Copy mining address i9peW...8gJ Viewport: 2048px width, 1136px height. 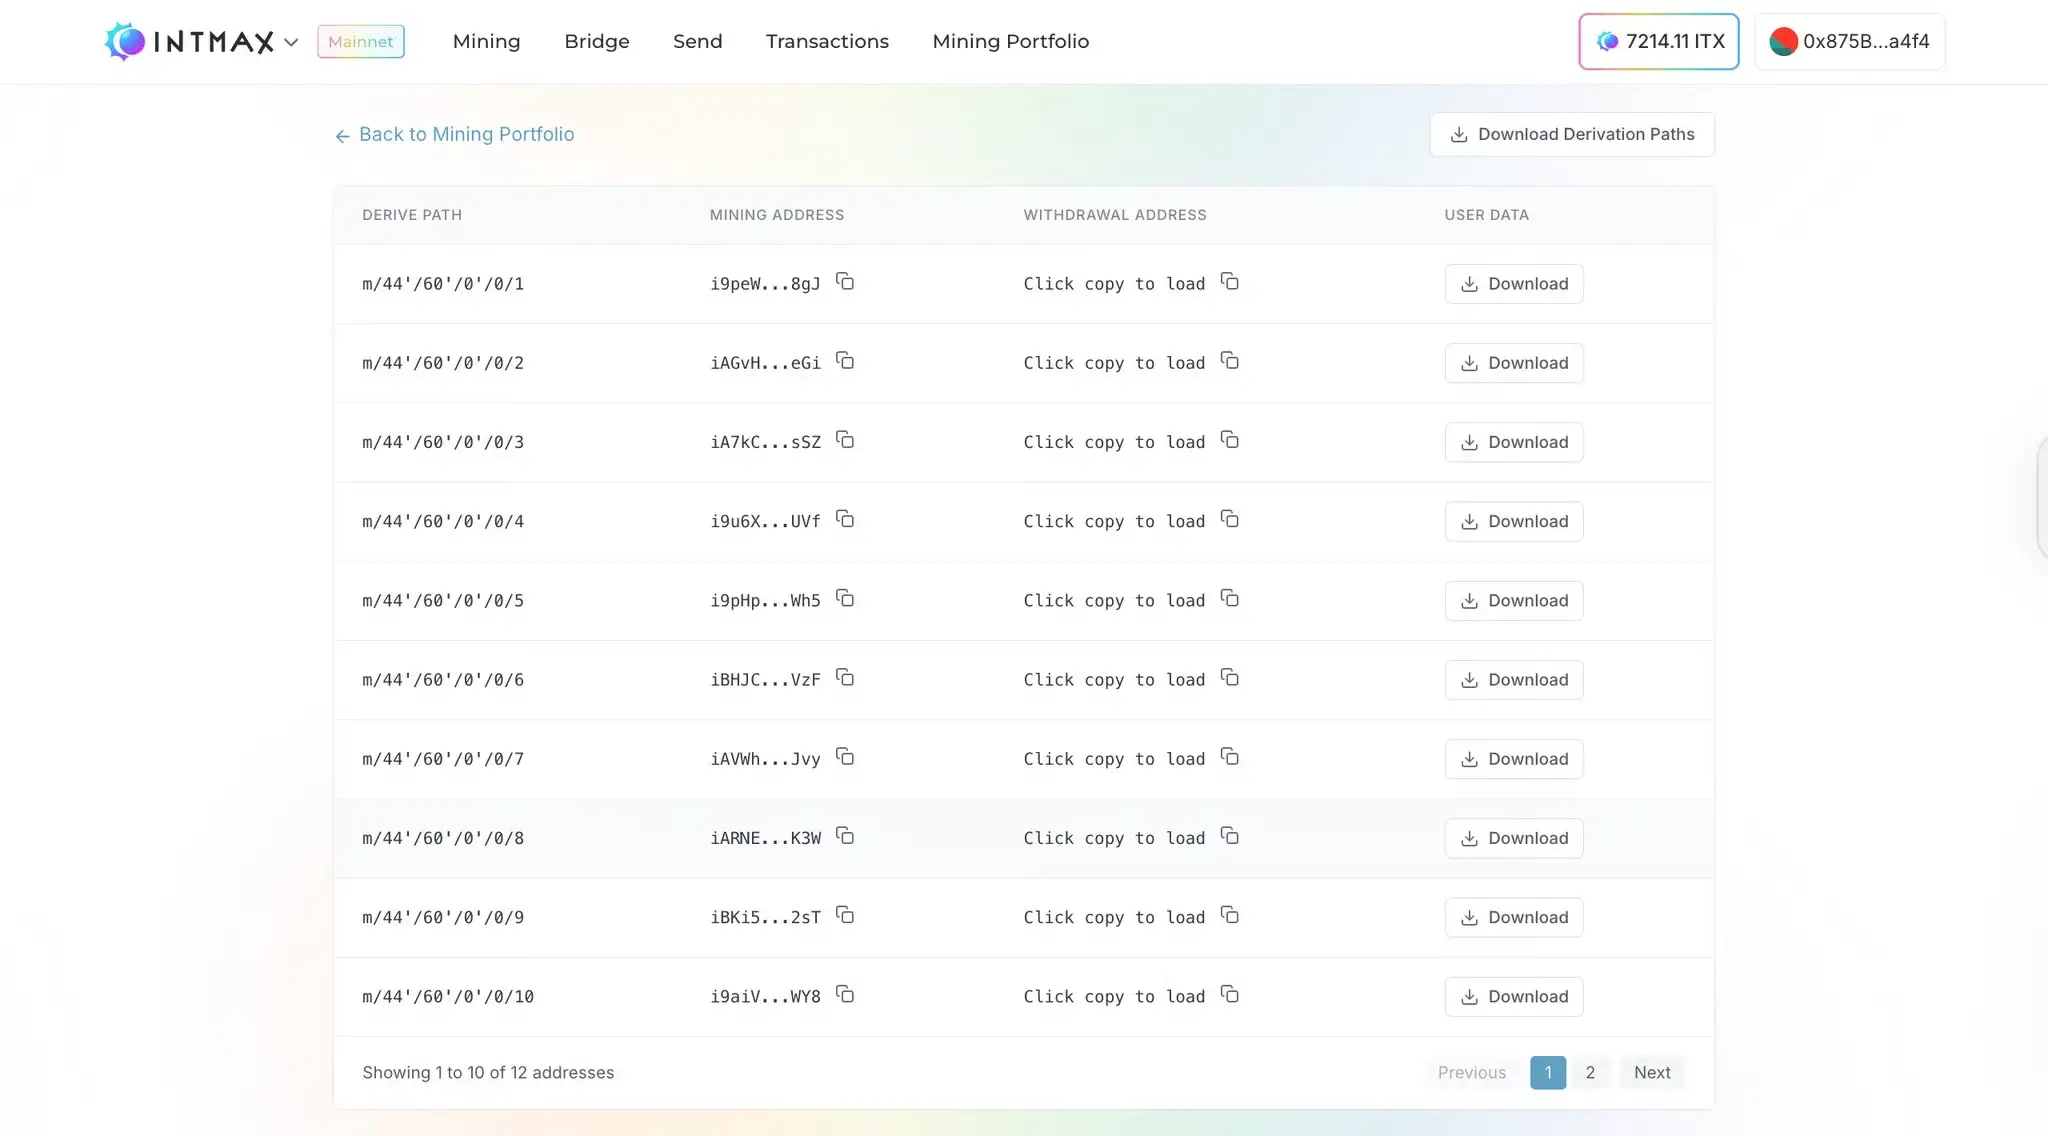point(845,282)
